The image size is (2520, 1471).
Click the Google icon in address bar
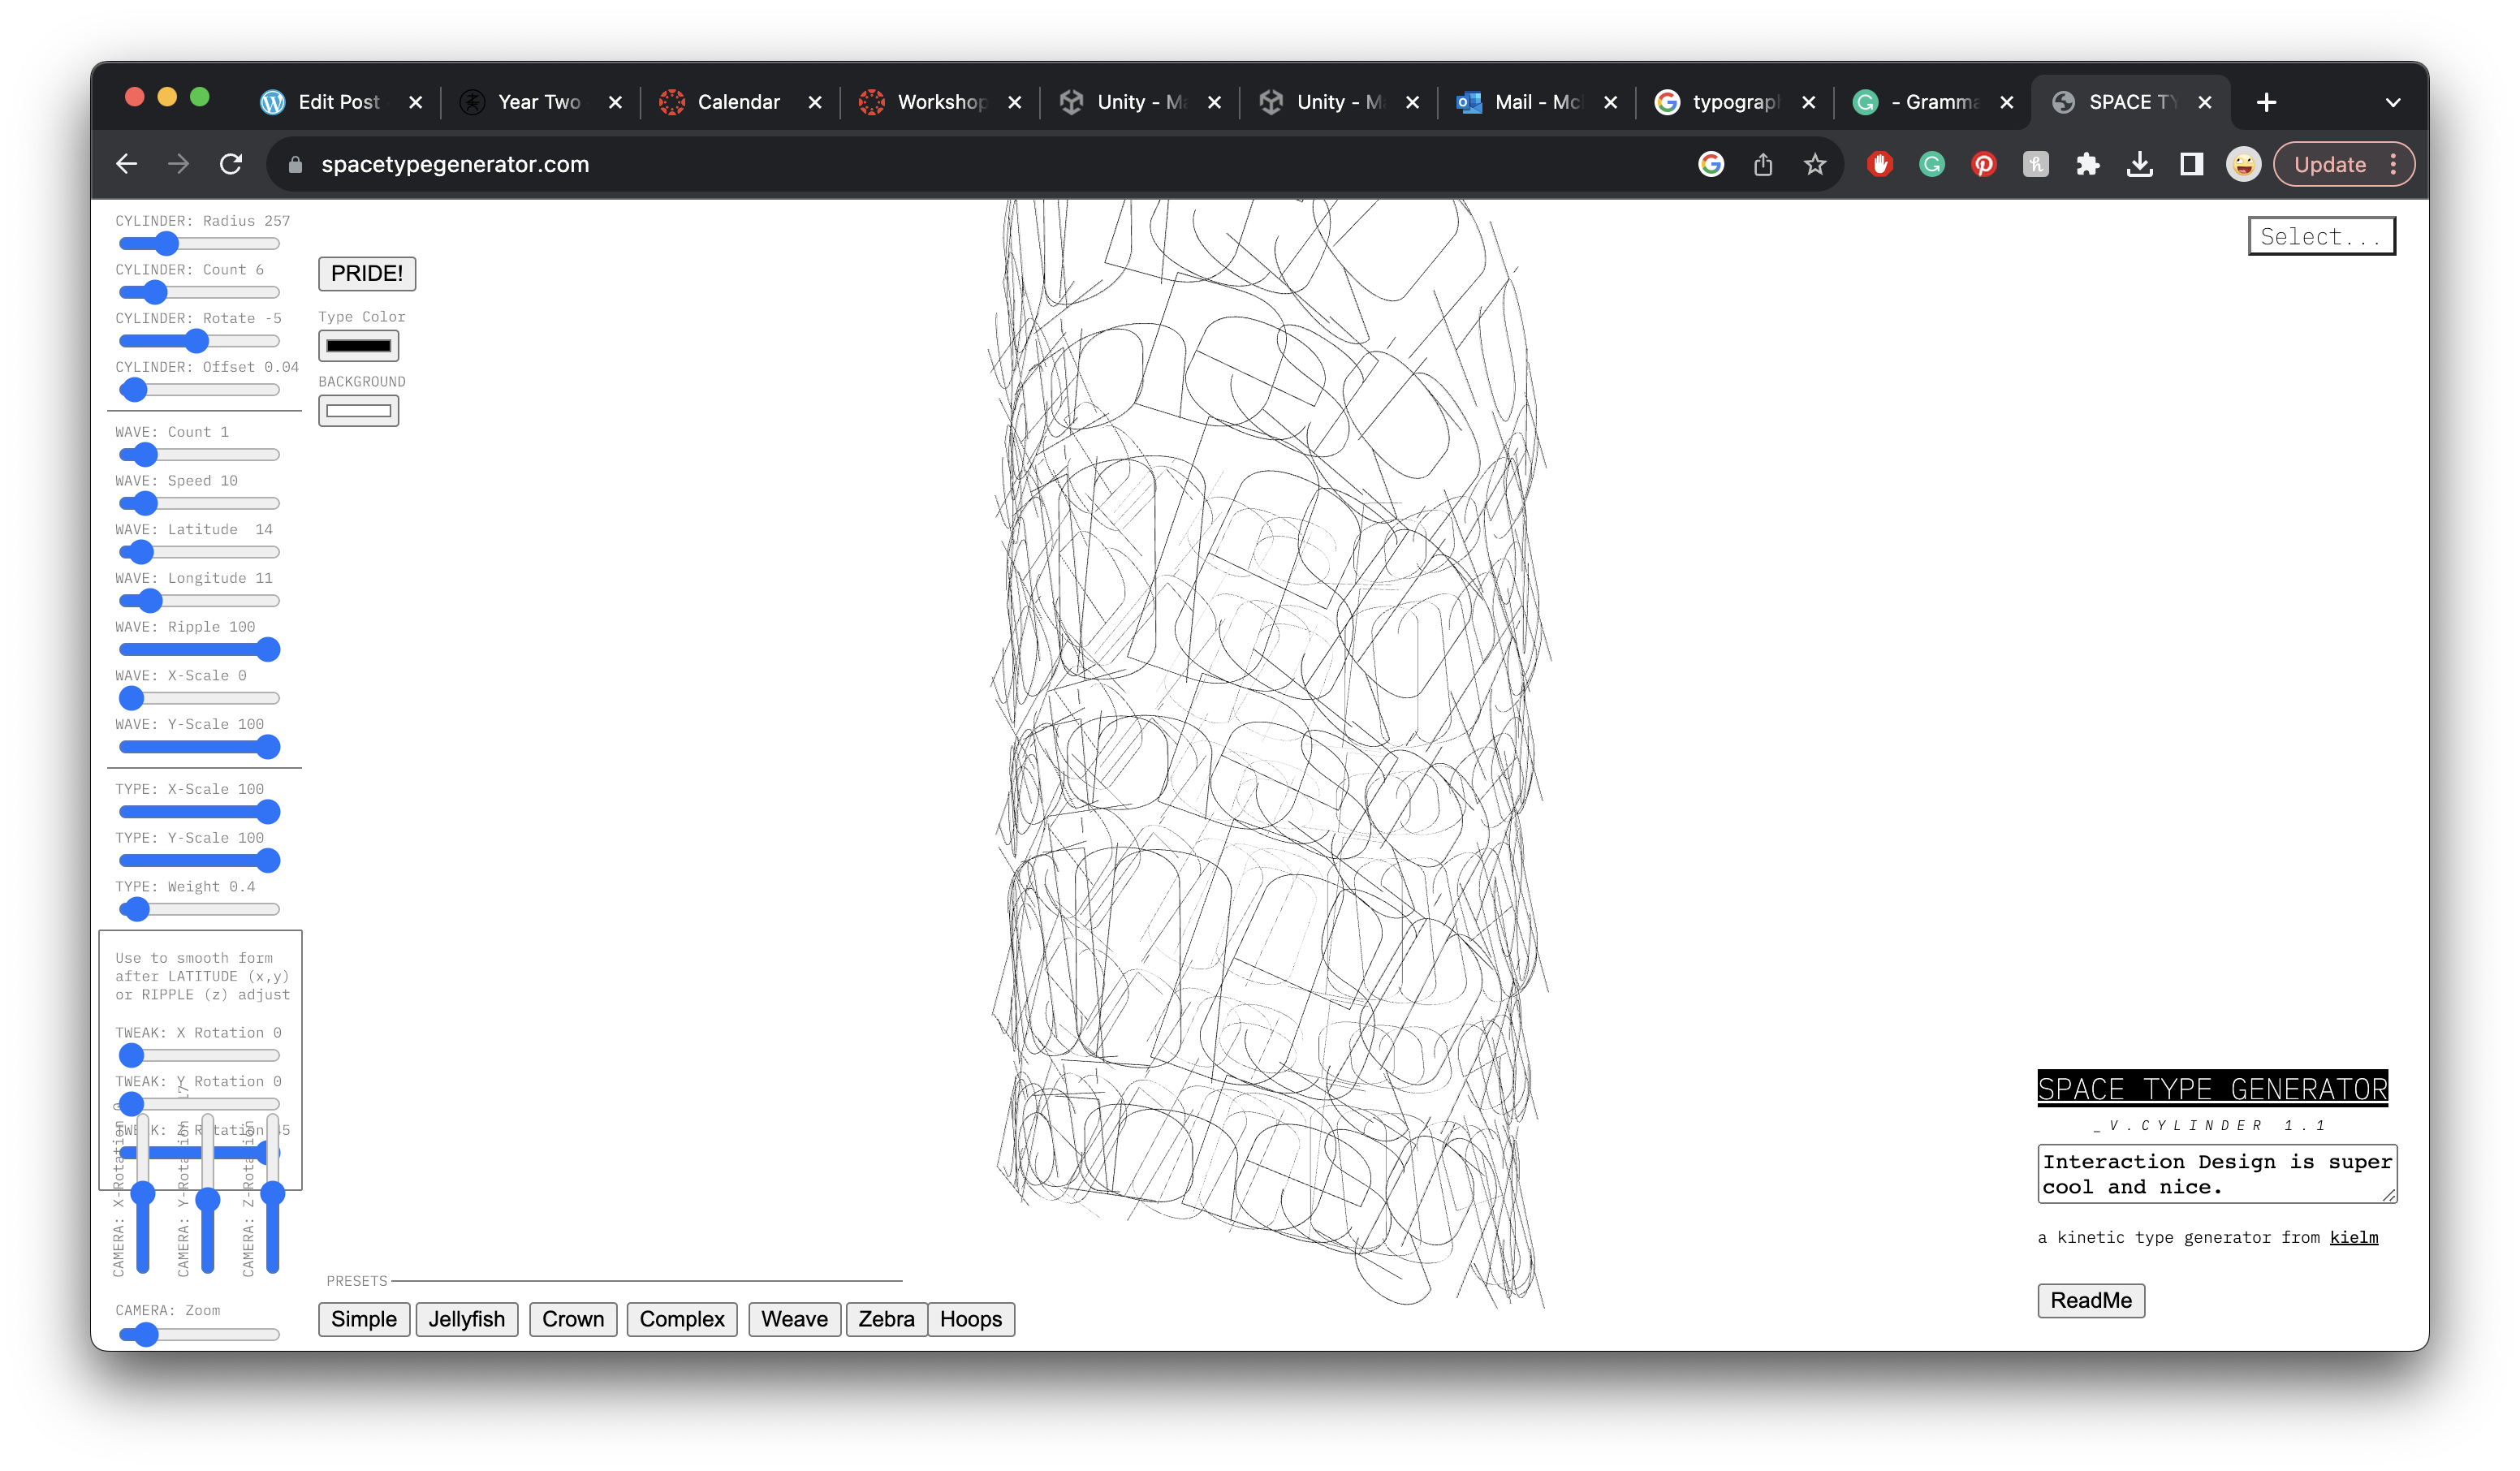pyautogui.click(x=1711, y=164)
